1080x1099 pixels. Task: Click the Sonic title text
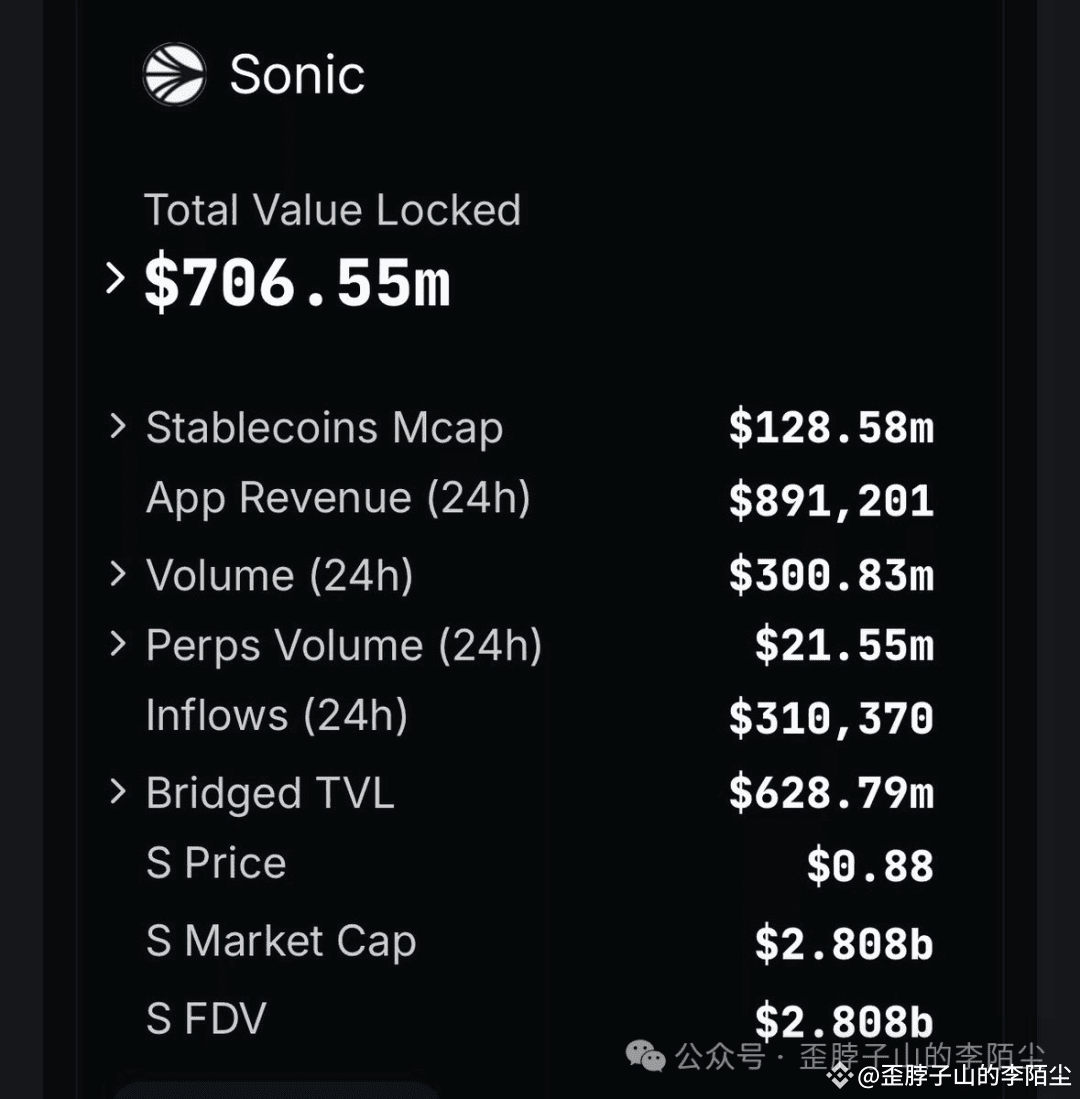click(297, 74)
